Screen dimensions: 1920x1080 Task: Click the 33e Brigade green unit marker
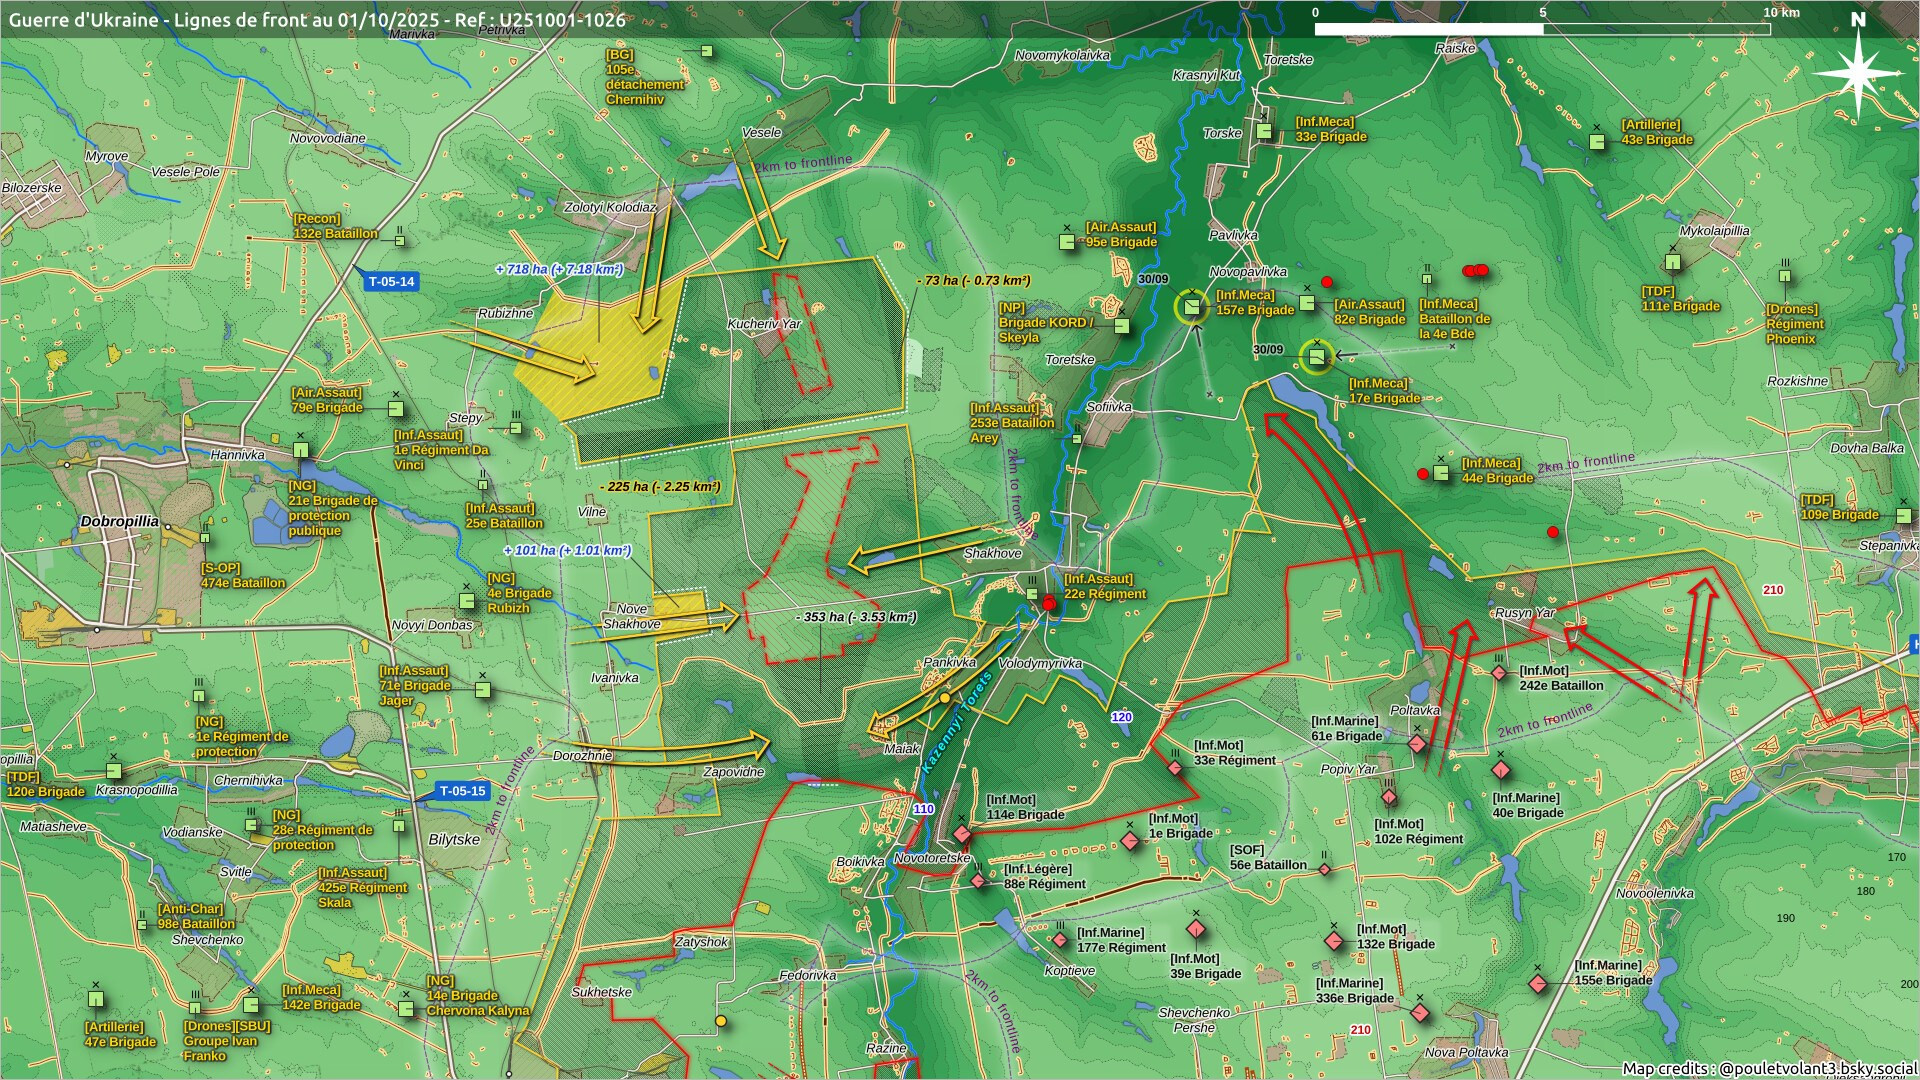pyautogui.click(x=1265, y=131)
